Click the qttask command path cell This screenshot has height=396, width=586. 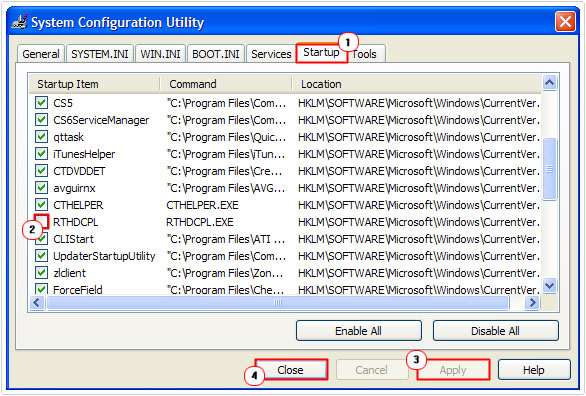pyautogui.click(x=226, y=137)
